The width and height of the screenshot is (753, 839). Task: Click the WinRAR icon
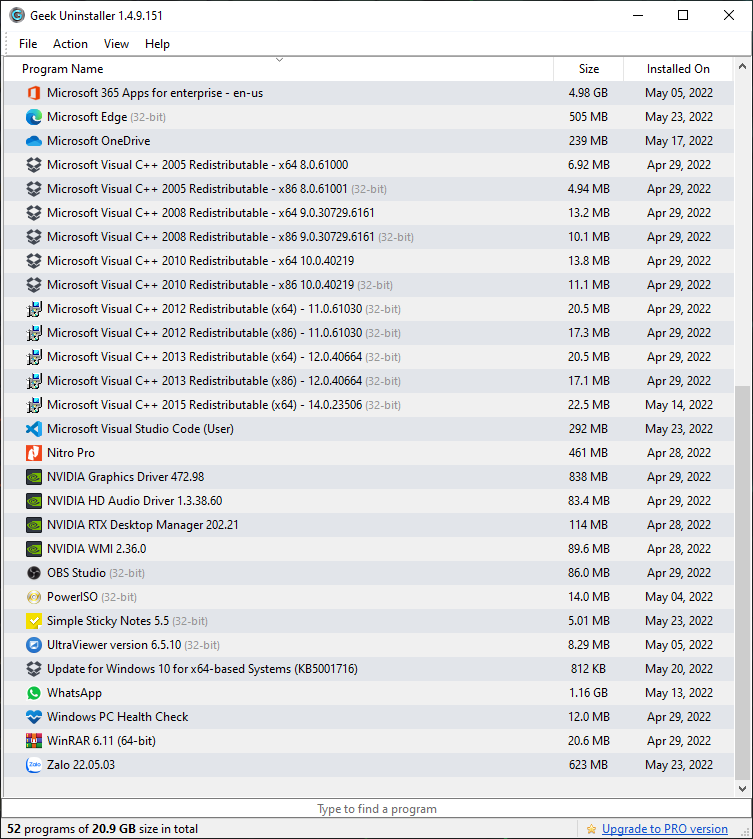point(34,741)
